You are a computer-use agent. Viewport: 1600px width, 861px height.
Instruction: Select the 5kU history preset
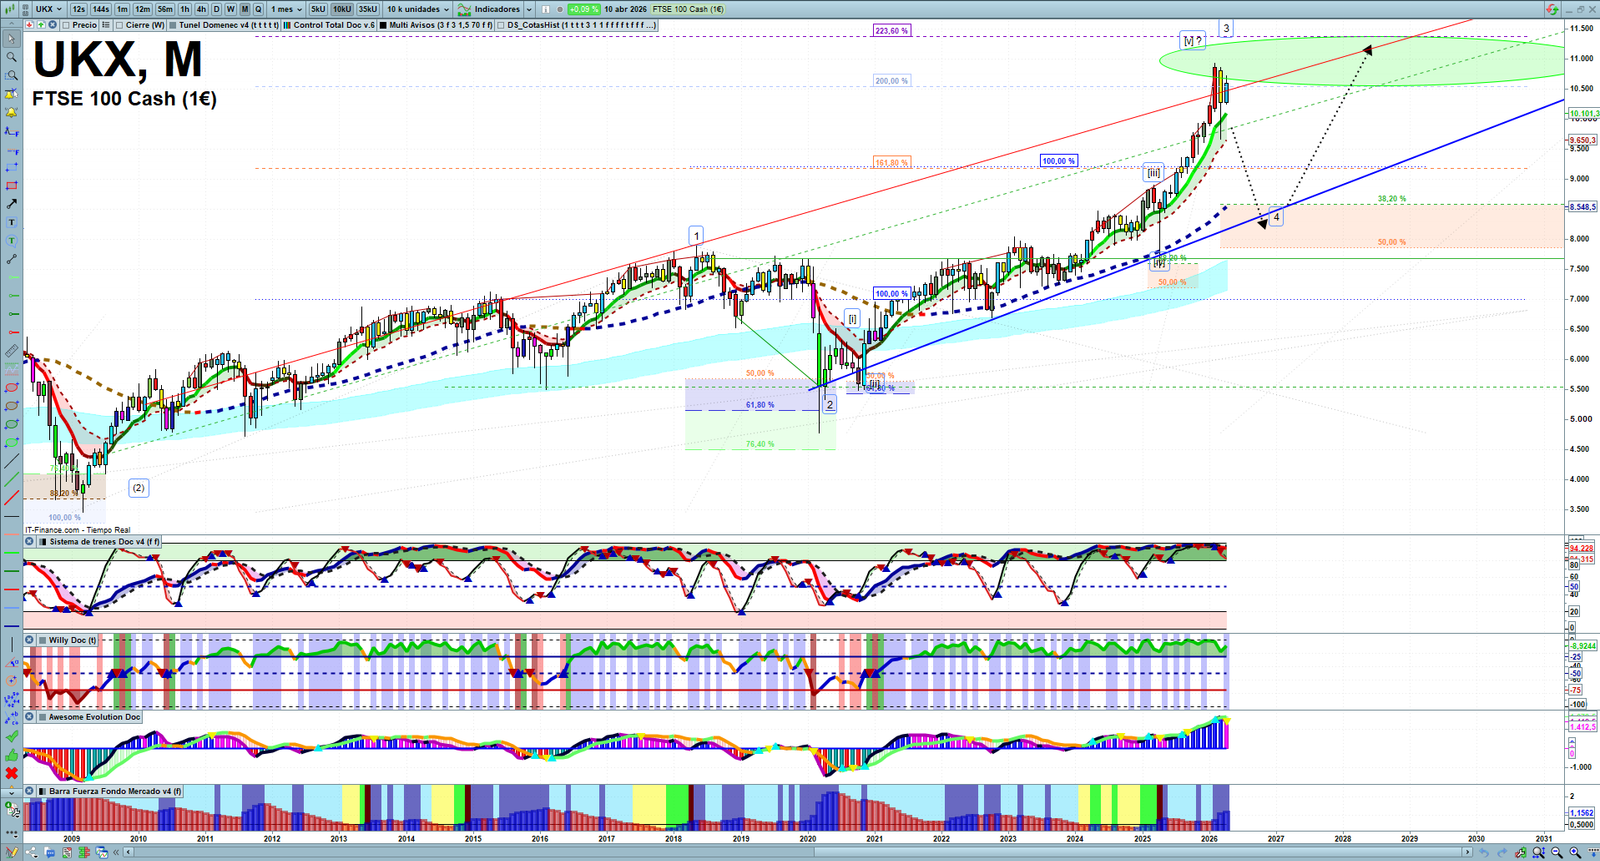tap(318, 9)
